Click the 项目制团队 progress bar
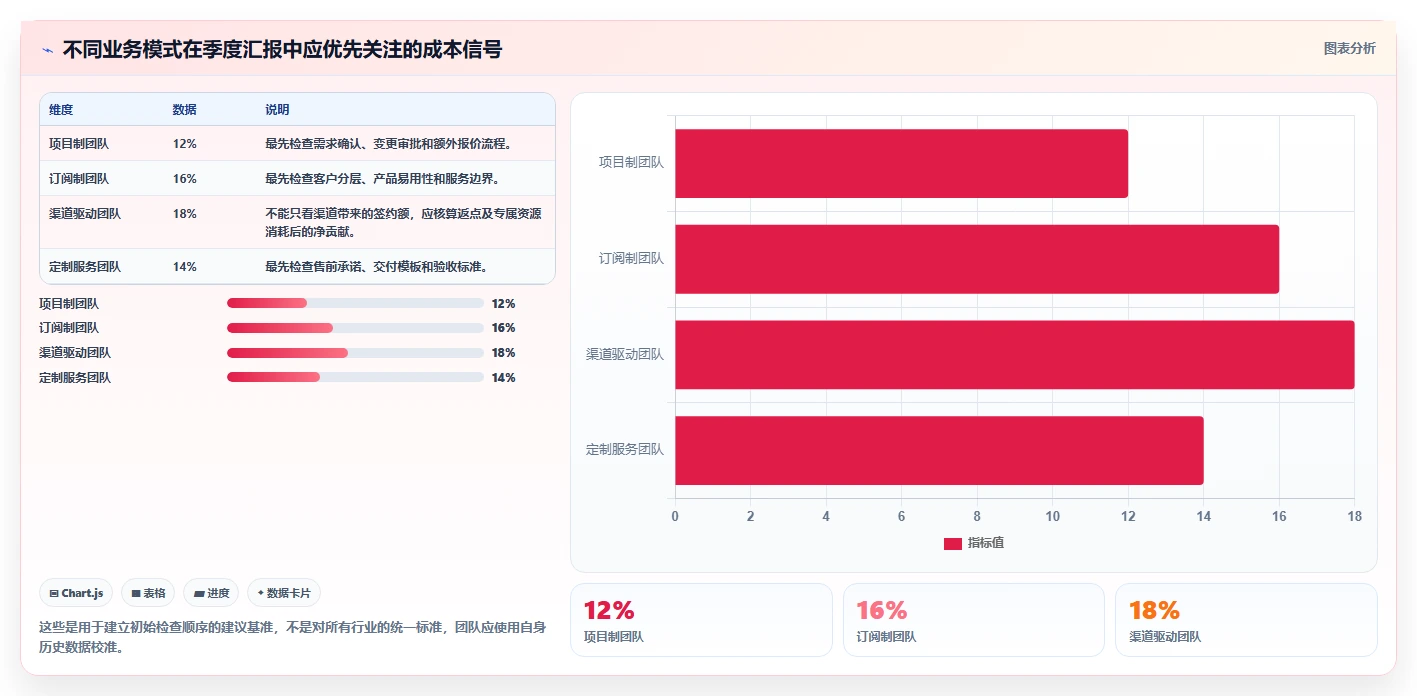 [x=355, y=303]
